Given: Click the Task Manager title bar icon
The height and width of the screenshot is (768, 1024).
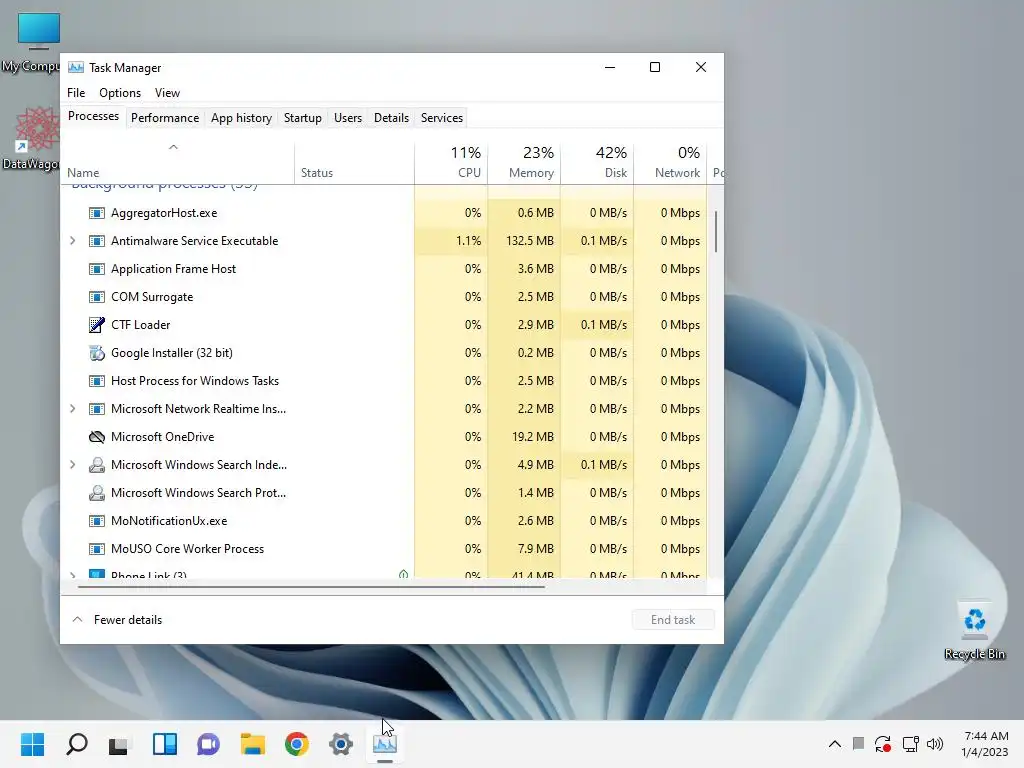Looking at the screenshot, I should click(76, 67).
